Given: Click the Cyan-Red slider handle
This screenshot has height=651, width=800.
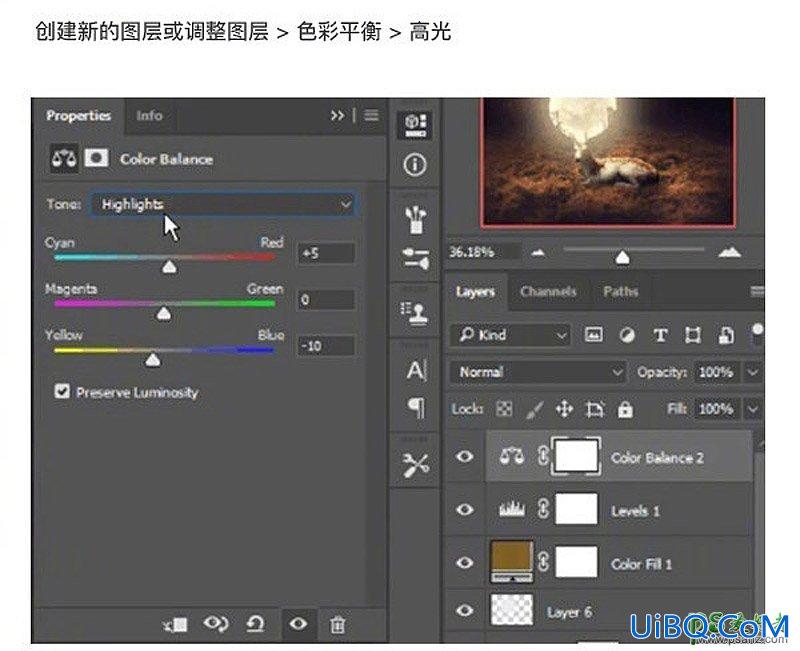Looking at the screenshot, I should (x=169, y=266).
